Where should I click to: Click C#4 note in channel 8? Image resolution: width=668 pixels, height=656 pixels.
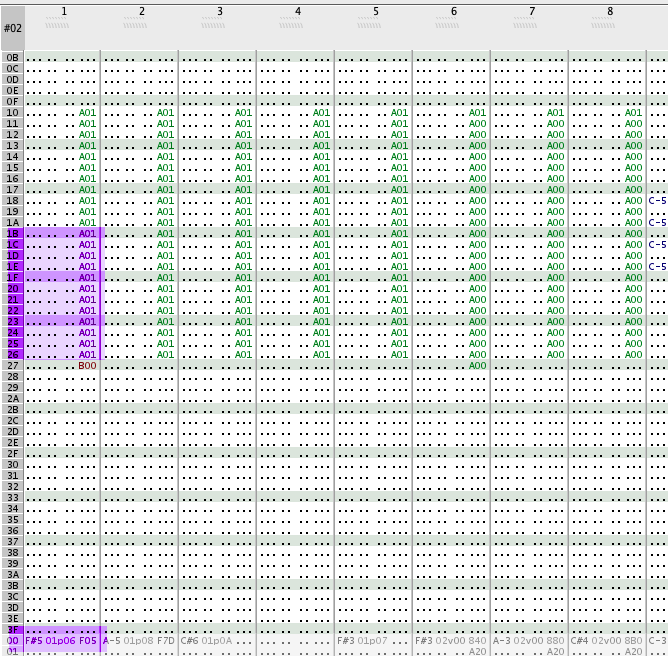[579, 641]
